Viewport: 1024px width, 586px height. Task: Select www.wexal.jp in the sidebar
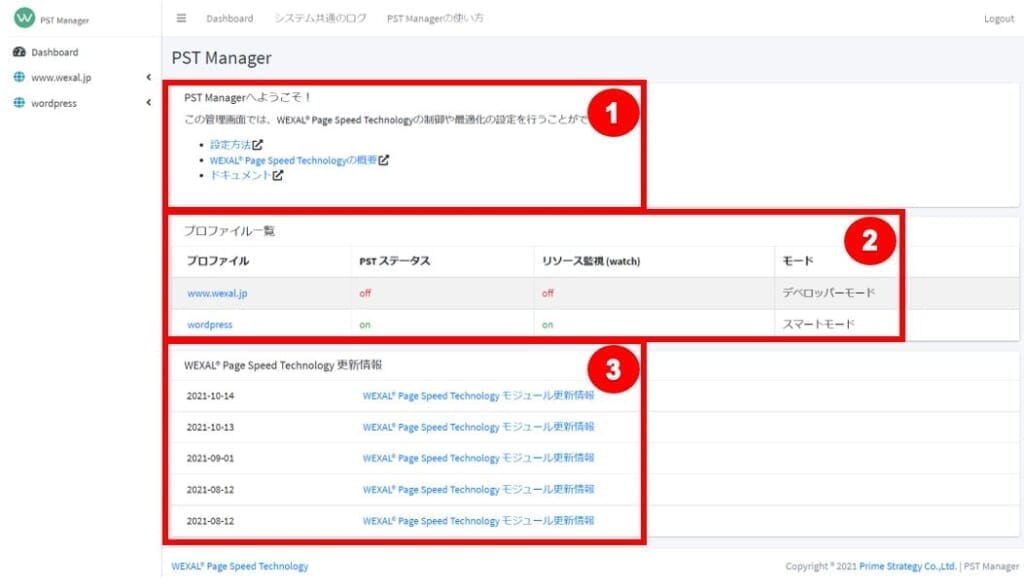61,77
